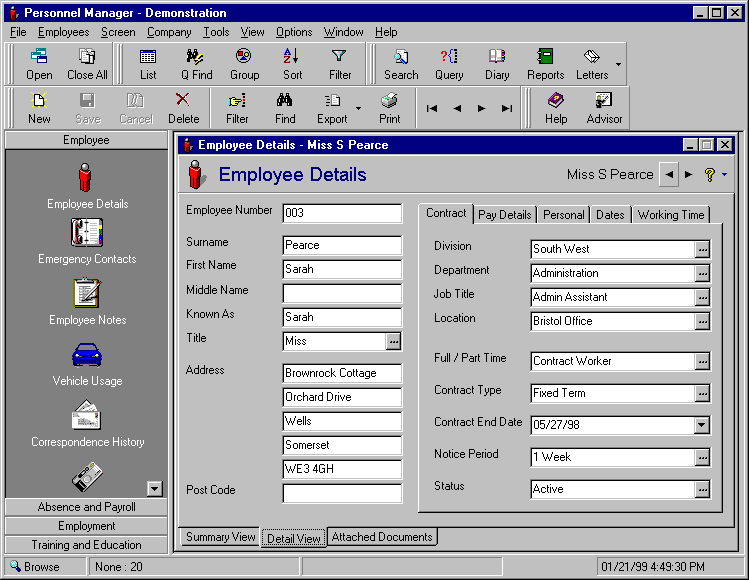This screenshot has width=749, height=580.
Task: Click the Close All toolbar icon
Action: [87, 64]
